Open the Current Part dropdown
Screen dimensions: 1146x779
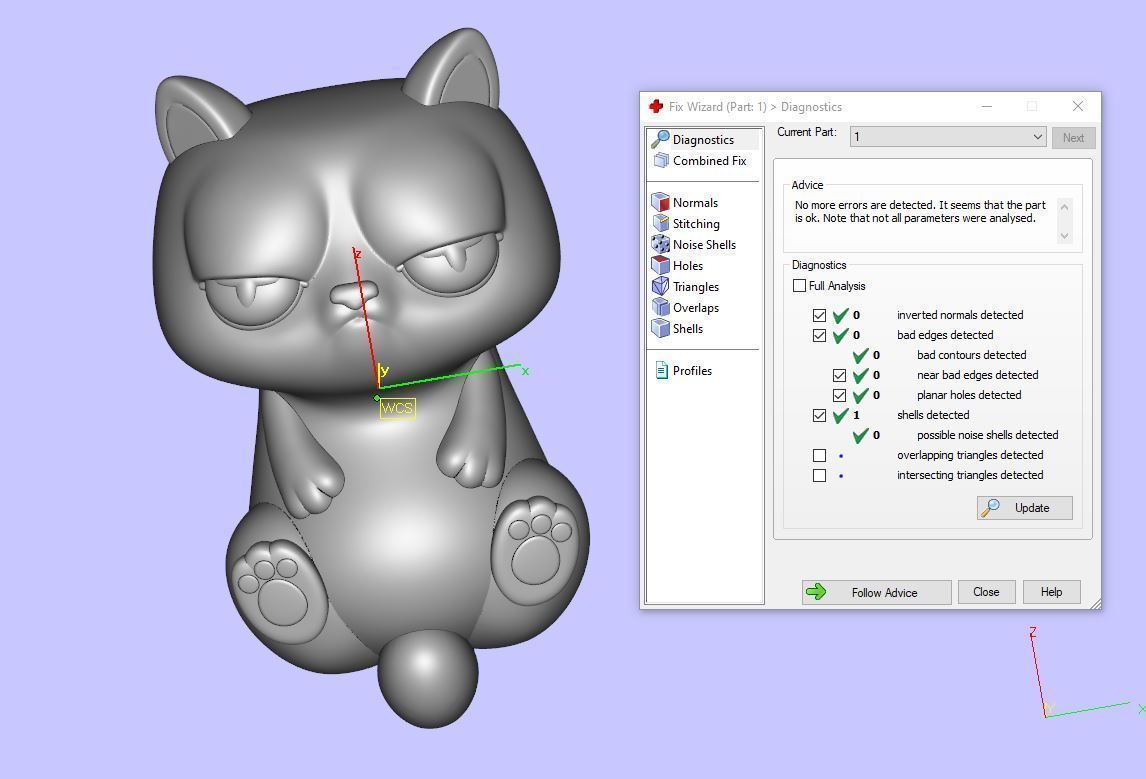948,137
